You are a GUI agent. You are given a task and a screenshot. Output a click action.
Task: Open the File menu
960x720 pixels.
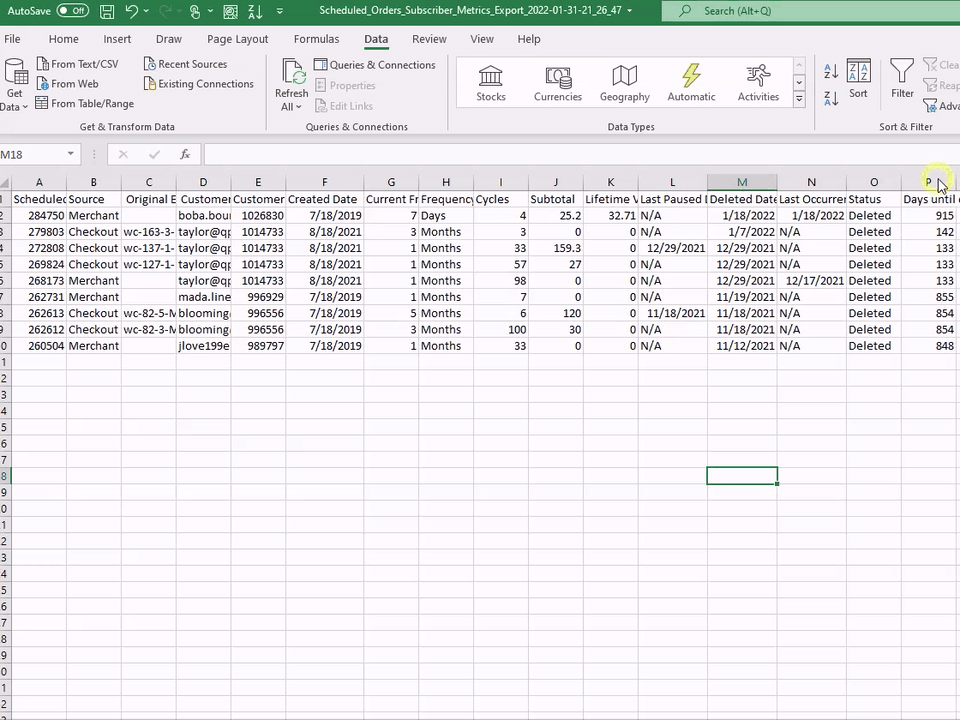(x=12, y=39)
